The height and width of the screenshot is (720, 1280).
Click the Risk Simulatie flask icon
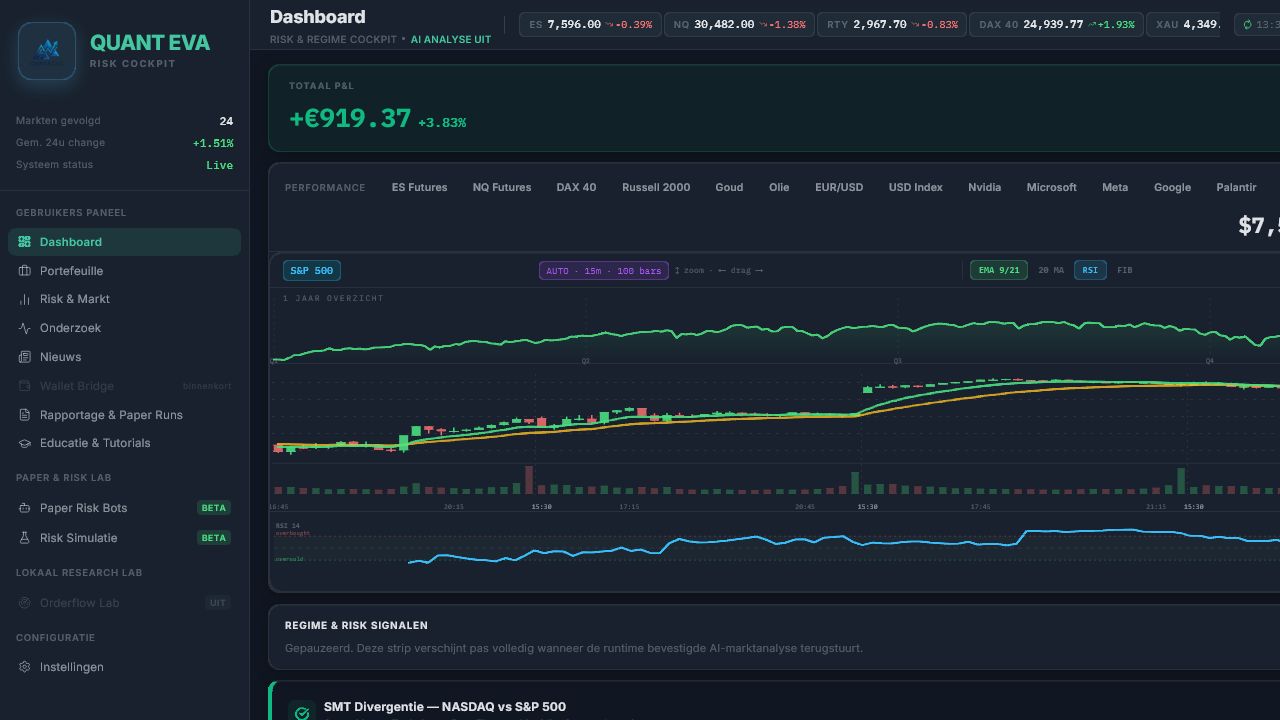[x=25, y=538]
